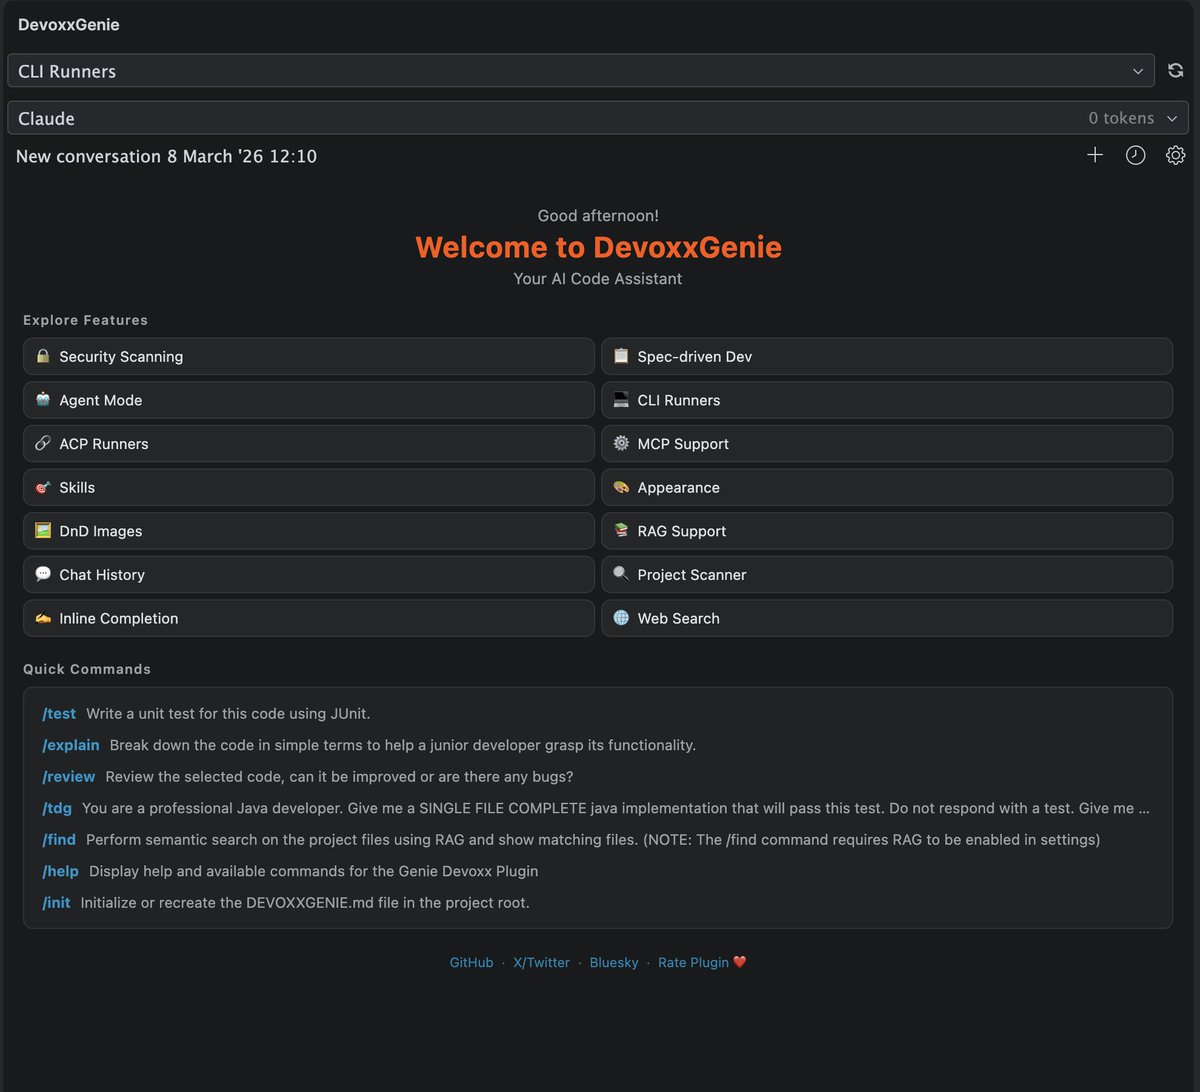Run the /test quick command
Screen dimensions: 1200x1092
pyautogui.click(x=59, y=714)
